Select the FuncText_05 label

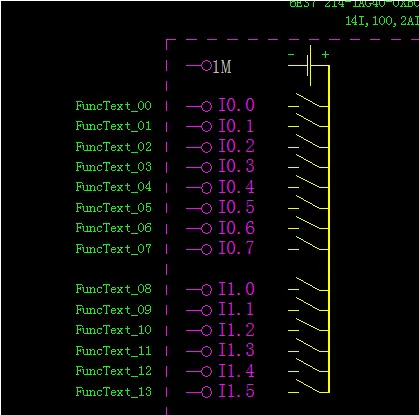[113, 208]
